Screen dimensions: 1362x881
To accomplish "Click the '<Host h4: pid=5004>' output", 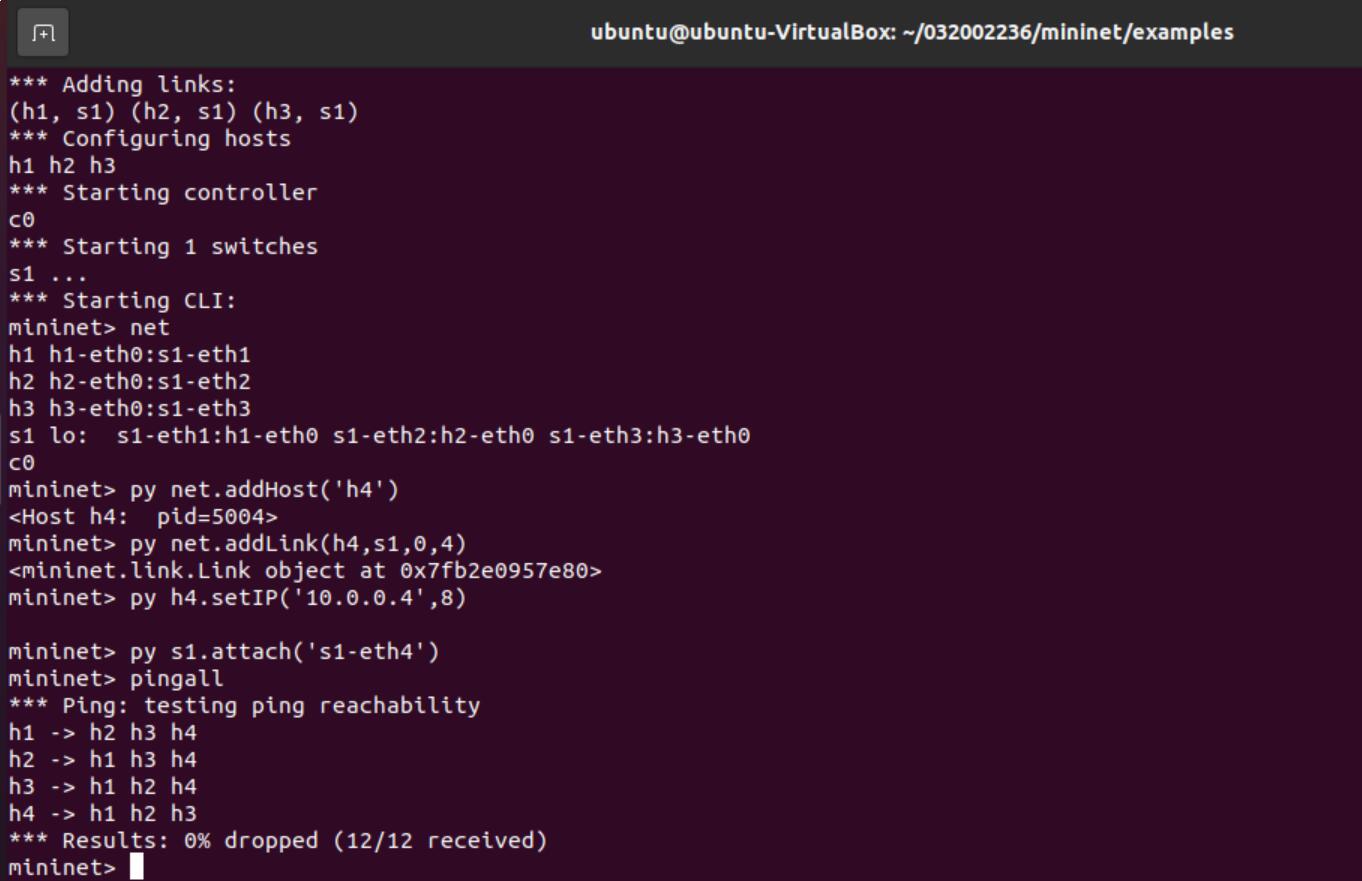I will pyautogui.click(x=143, y=517).
